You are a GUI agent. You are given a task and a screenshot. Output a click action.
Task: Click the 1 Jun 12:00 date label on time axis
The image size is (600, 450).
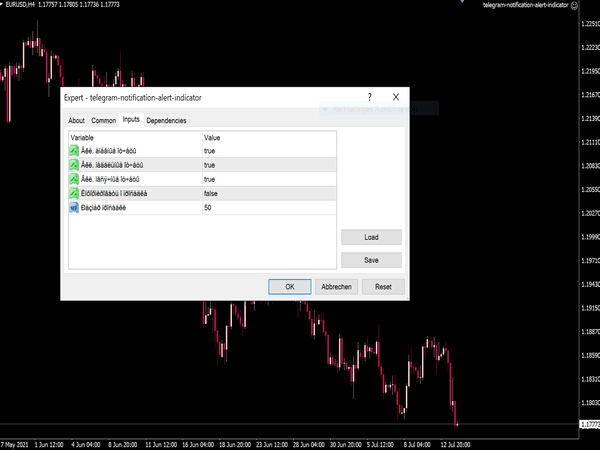(49, 445)
